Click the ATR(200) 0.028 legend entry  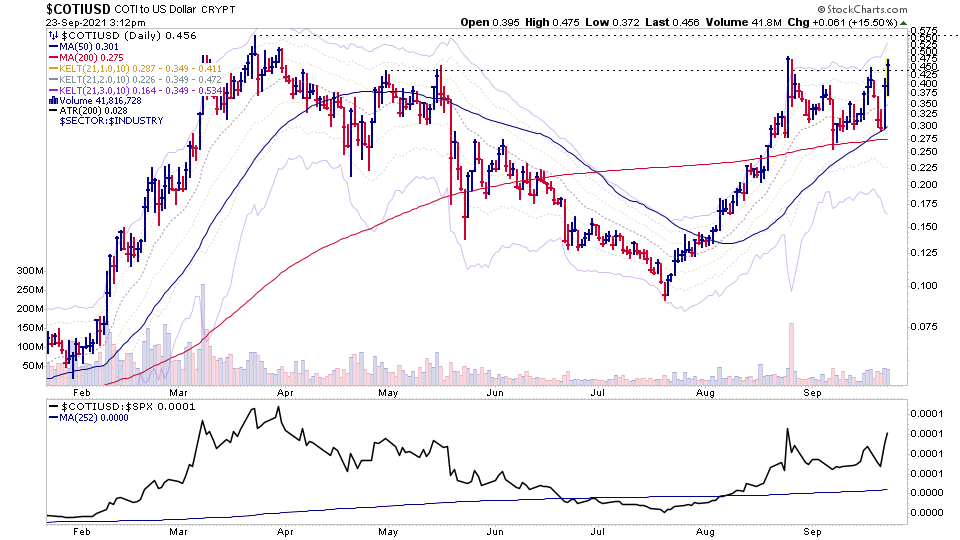93,111
